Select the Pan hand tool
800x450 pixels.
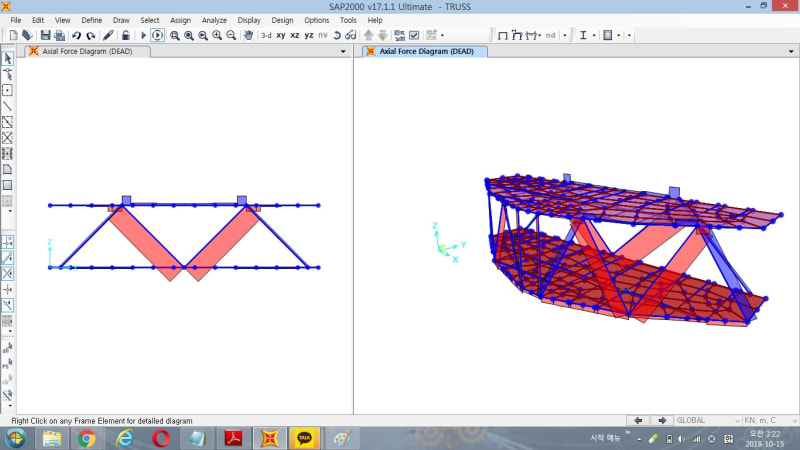point(248,35)
